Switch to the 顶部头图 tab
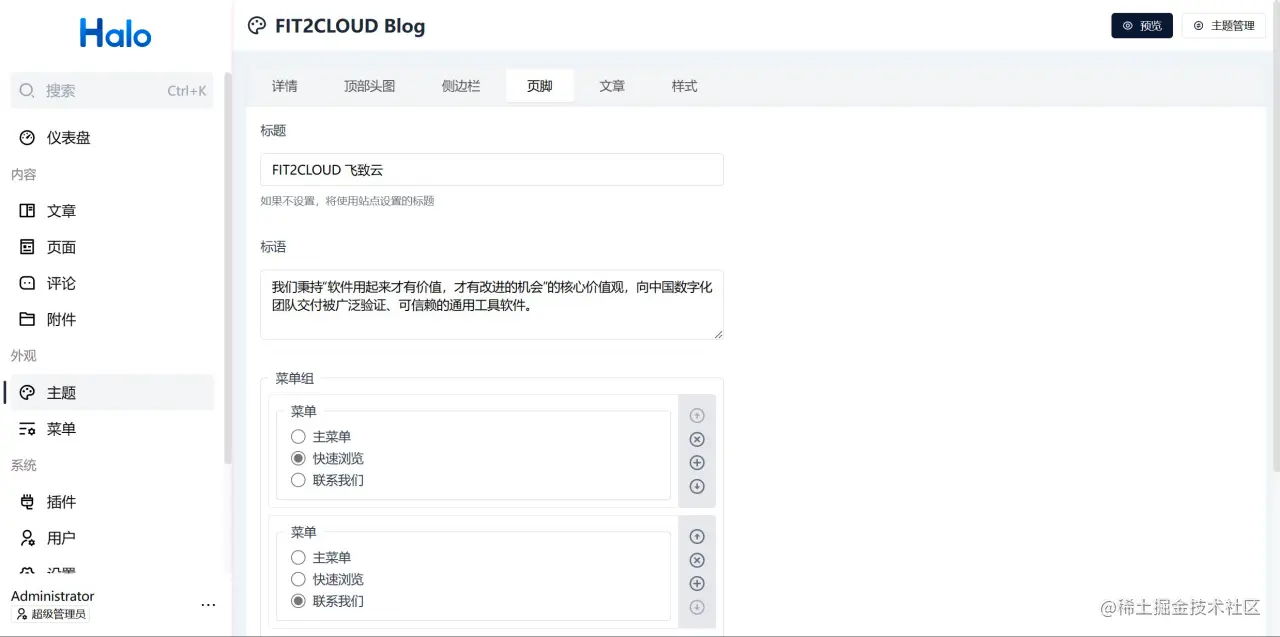1280x637 pixels. [369, 86]
